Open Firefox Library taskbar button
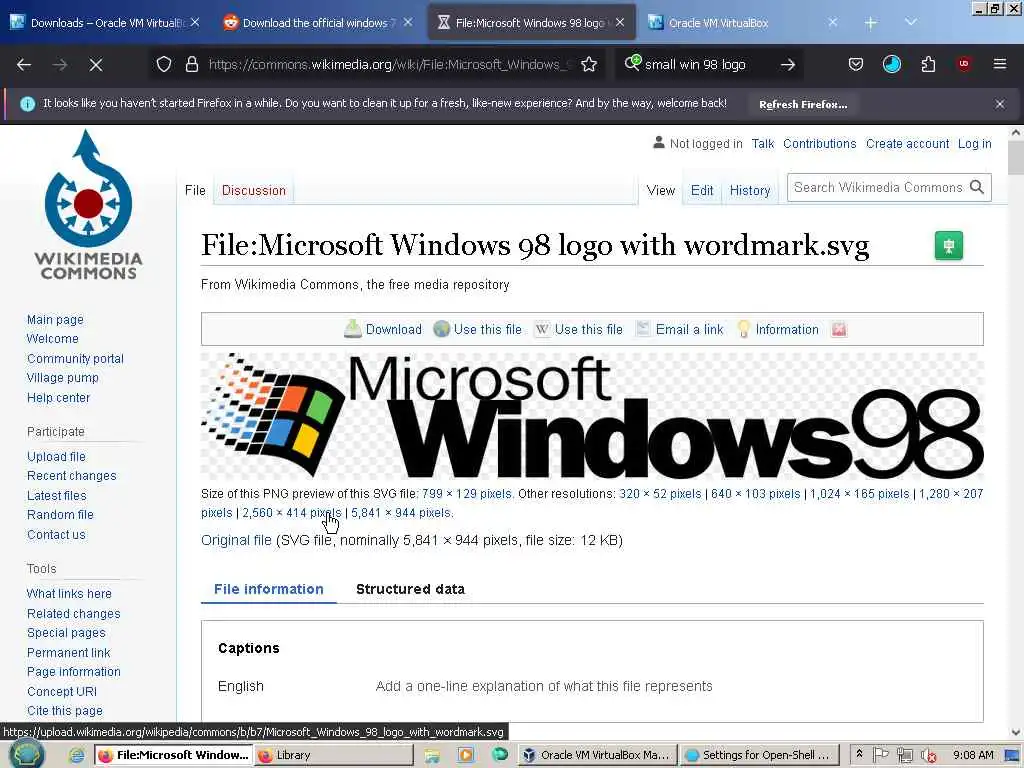The image size is (1024, 768). [x=334, y=755]
